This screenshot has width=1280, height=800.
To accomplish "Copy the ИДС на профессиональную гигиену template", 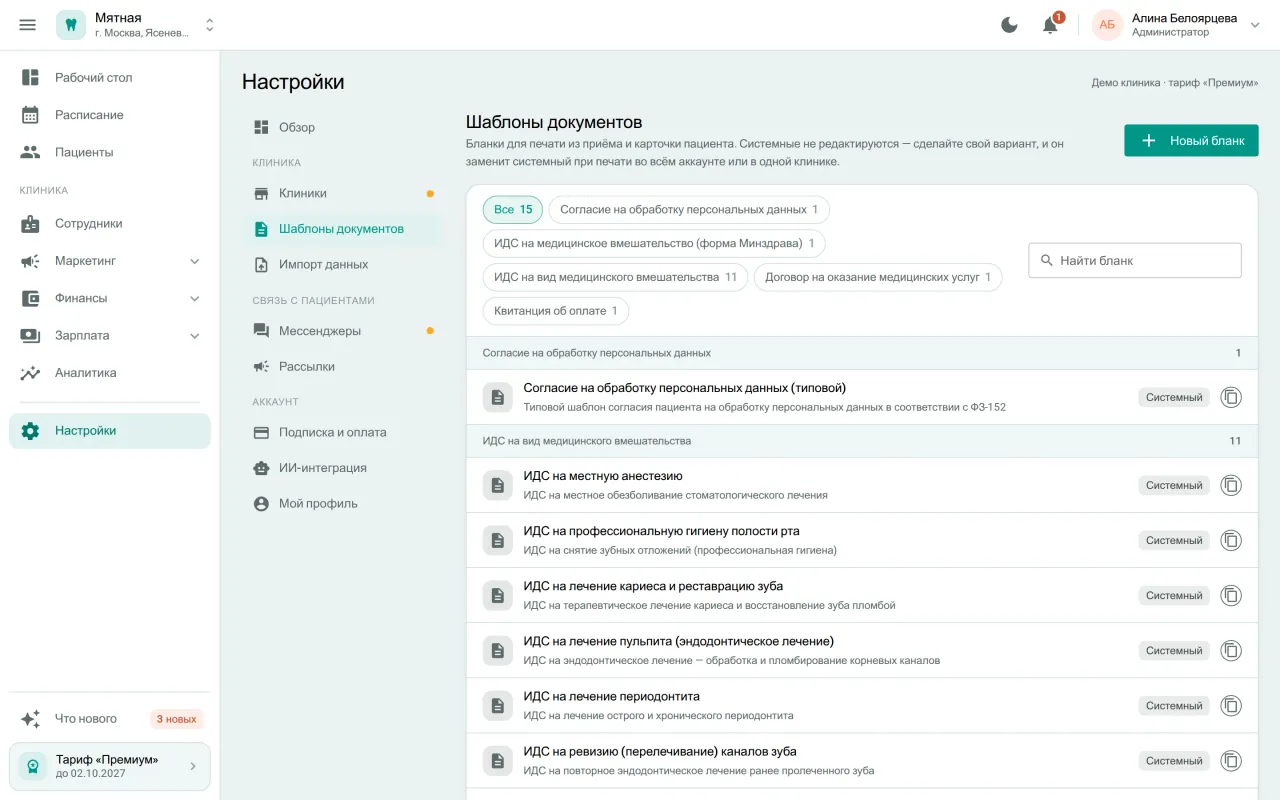I will point(1231,540).
